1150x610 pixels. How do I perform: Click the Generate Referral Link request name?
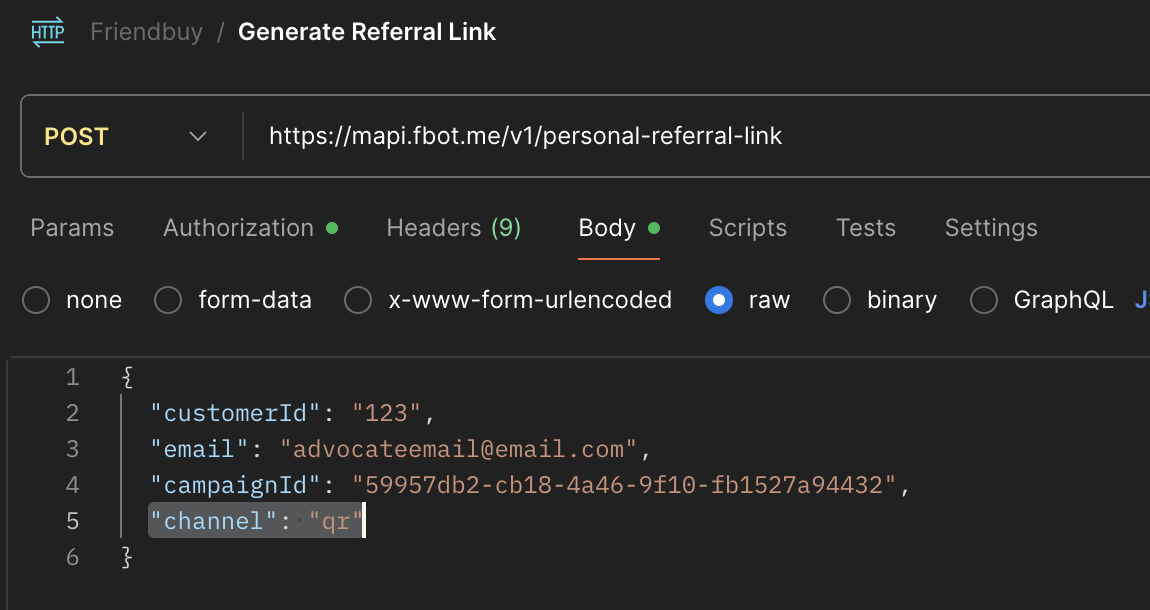(x=367, y=32)
